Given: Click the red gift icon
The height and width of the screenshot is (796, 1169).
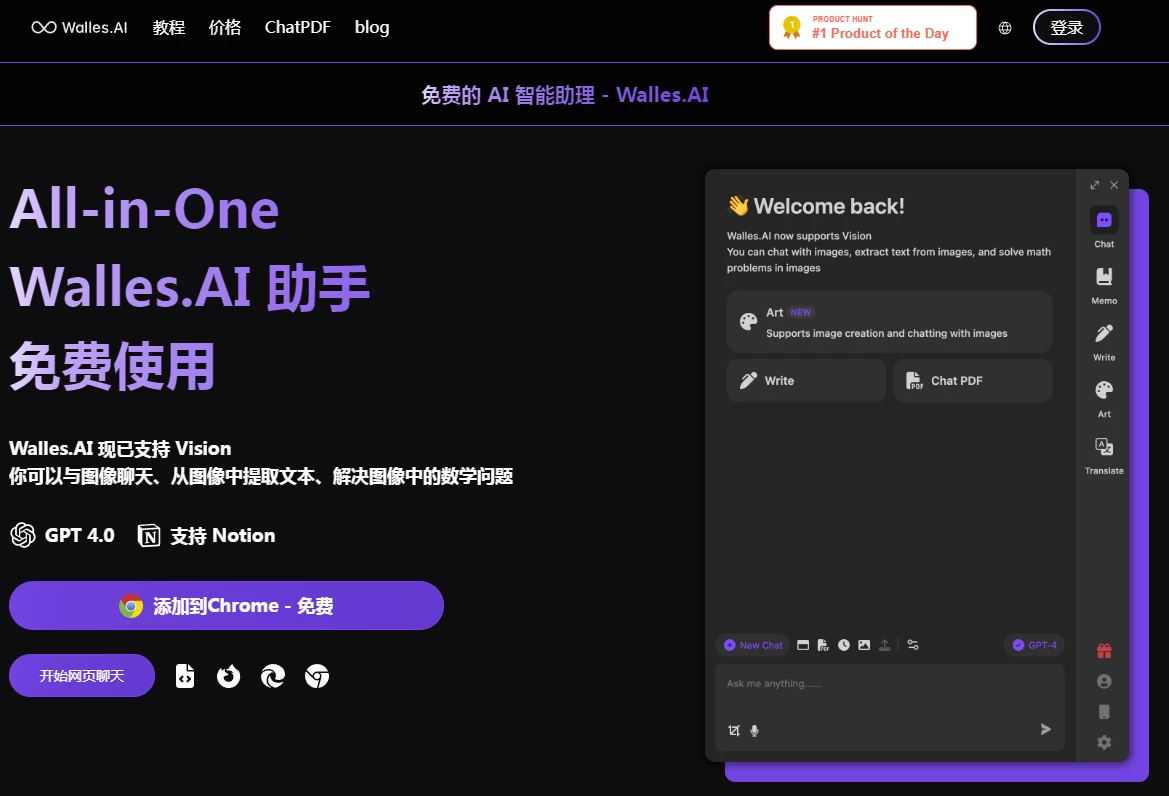Looking at the screenshot, I should [x=1104, y=651].
